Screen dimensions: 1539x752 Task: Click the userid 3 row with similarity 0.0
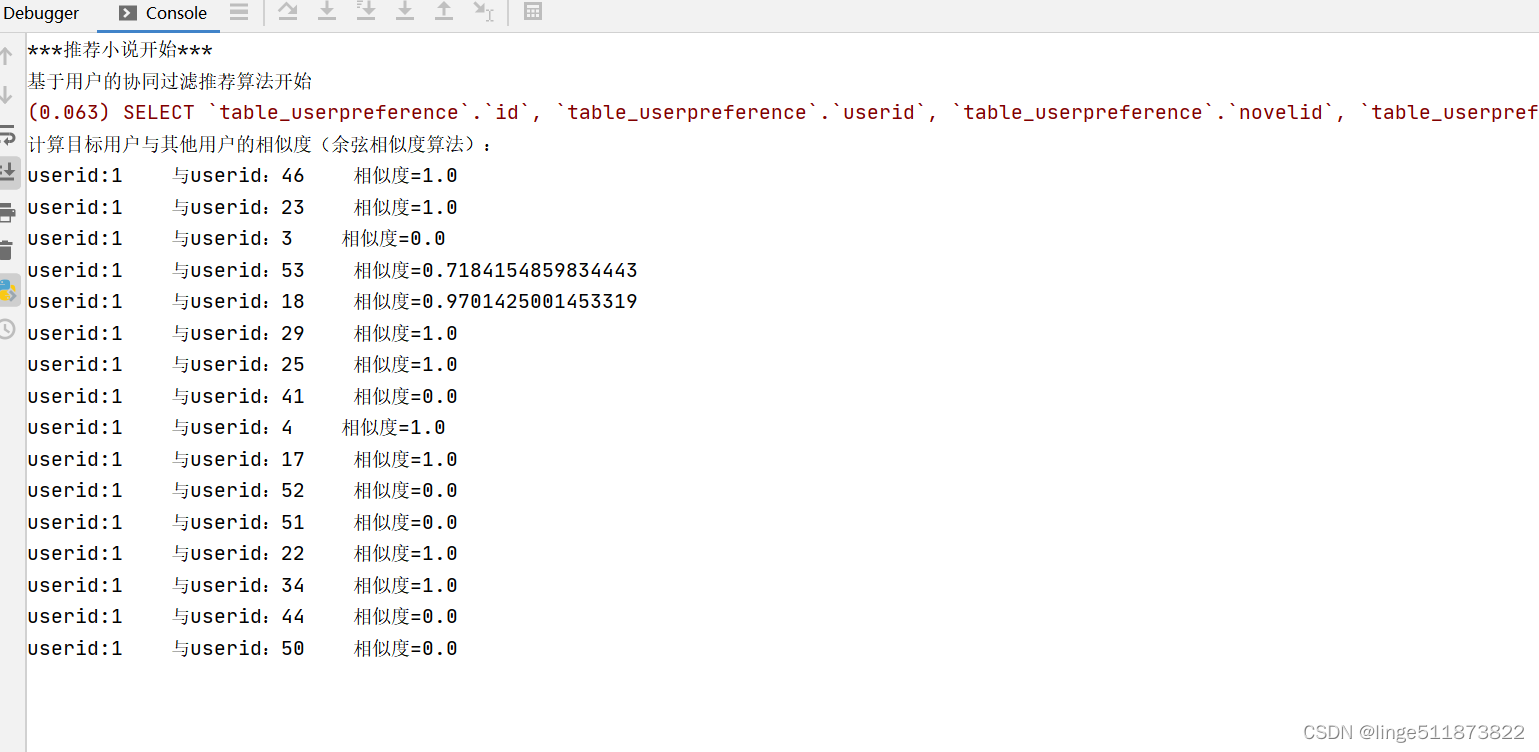(236, 239)
